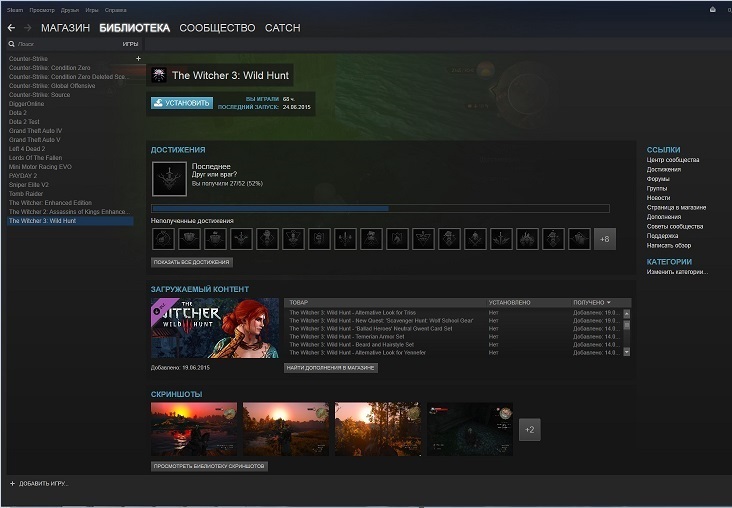
Task: Open the Достижения link under Ссылки
Action: tap(663, 169)
